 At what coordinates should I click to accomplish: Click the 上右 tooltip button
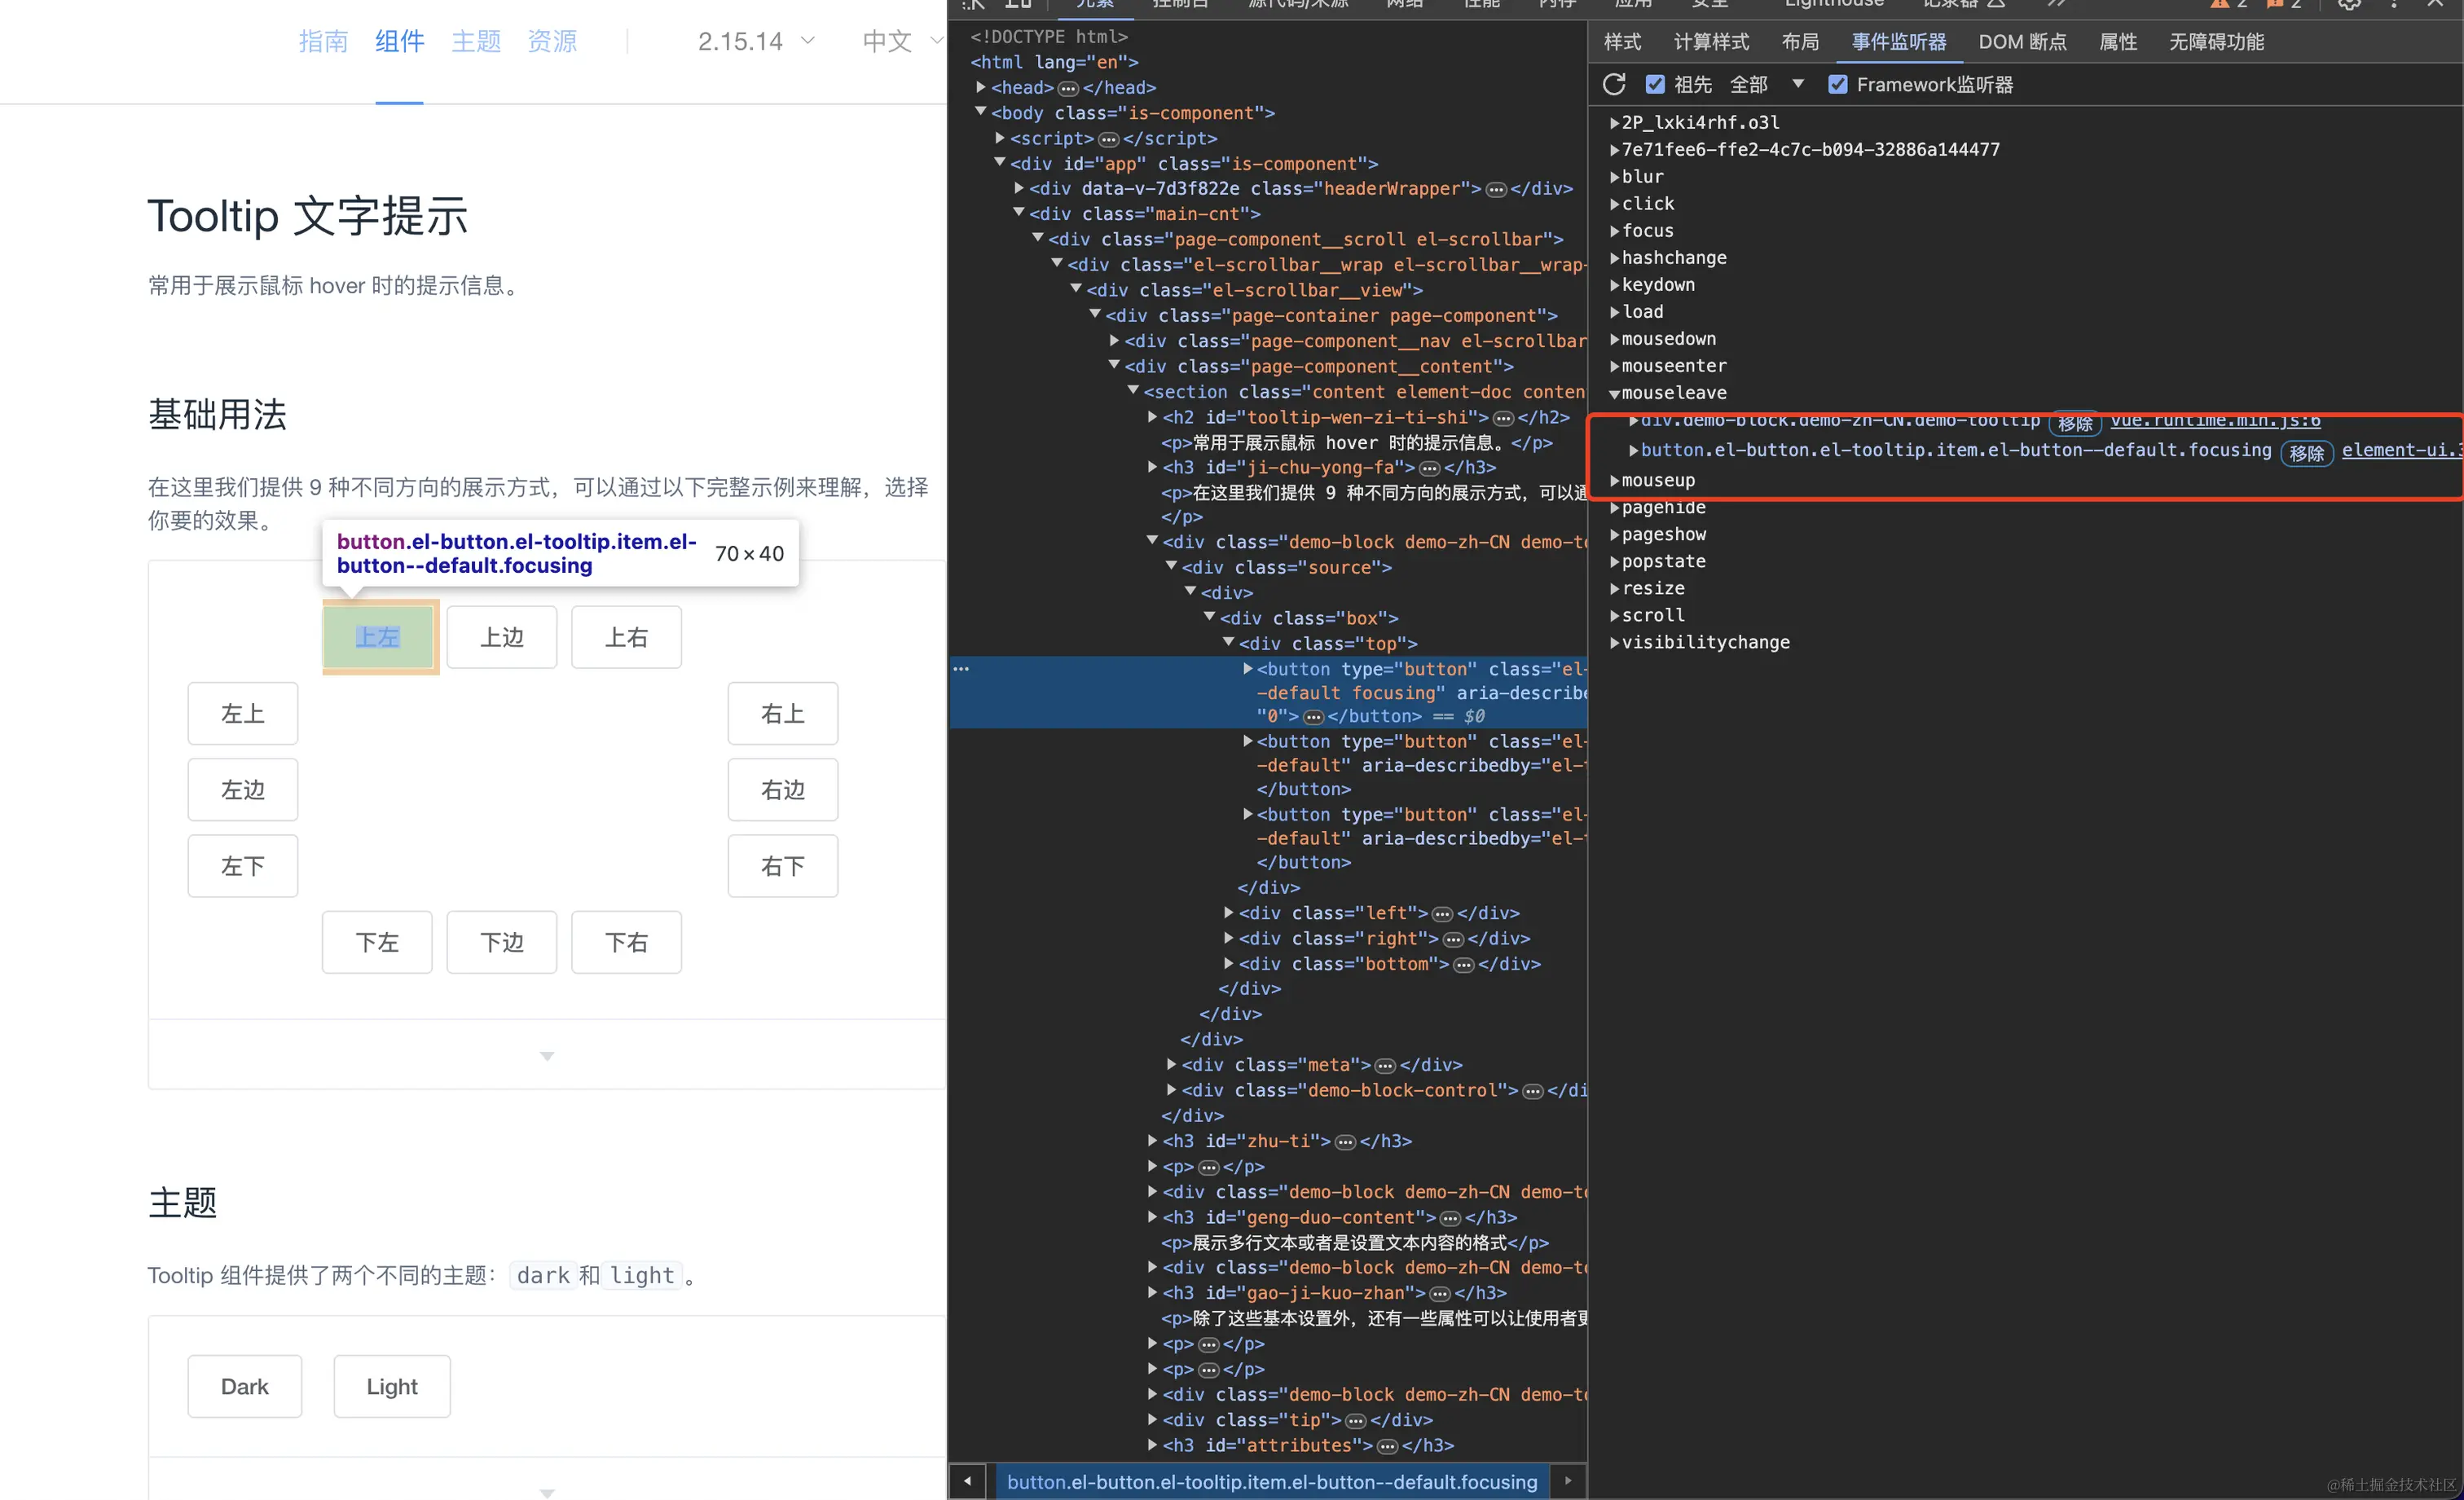[x=626, y=637]
